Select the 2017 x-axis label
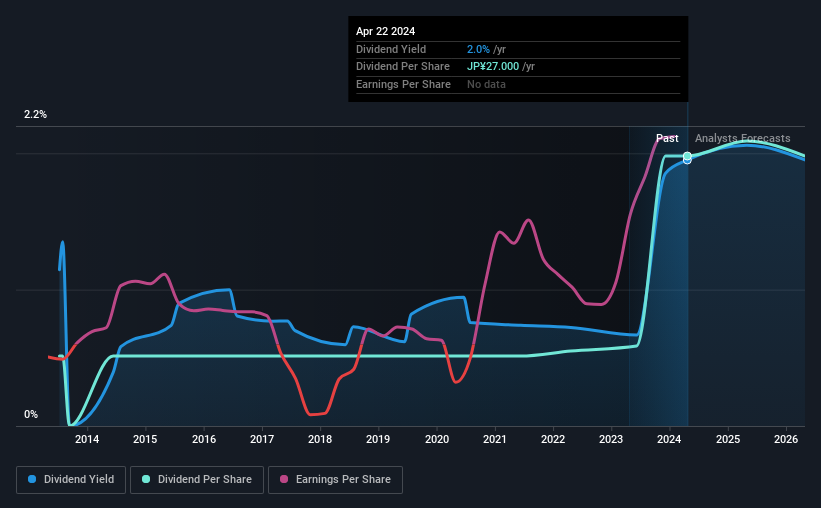The image size is (821, 508). (x=262, y=439)
